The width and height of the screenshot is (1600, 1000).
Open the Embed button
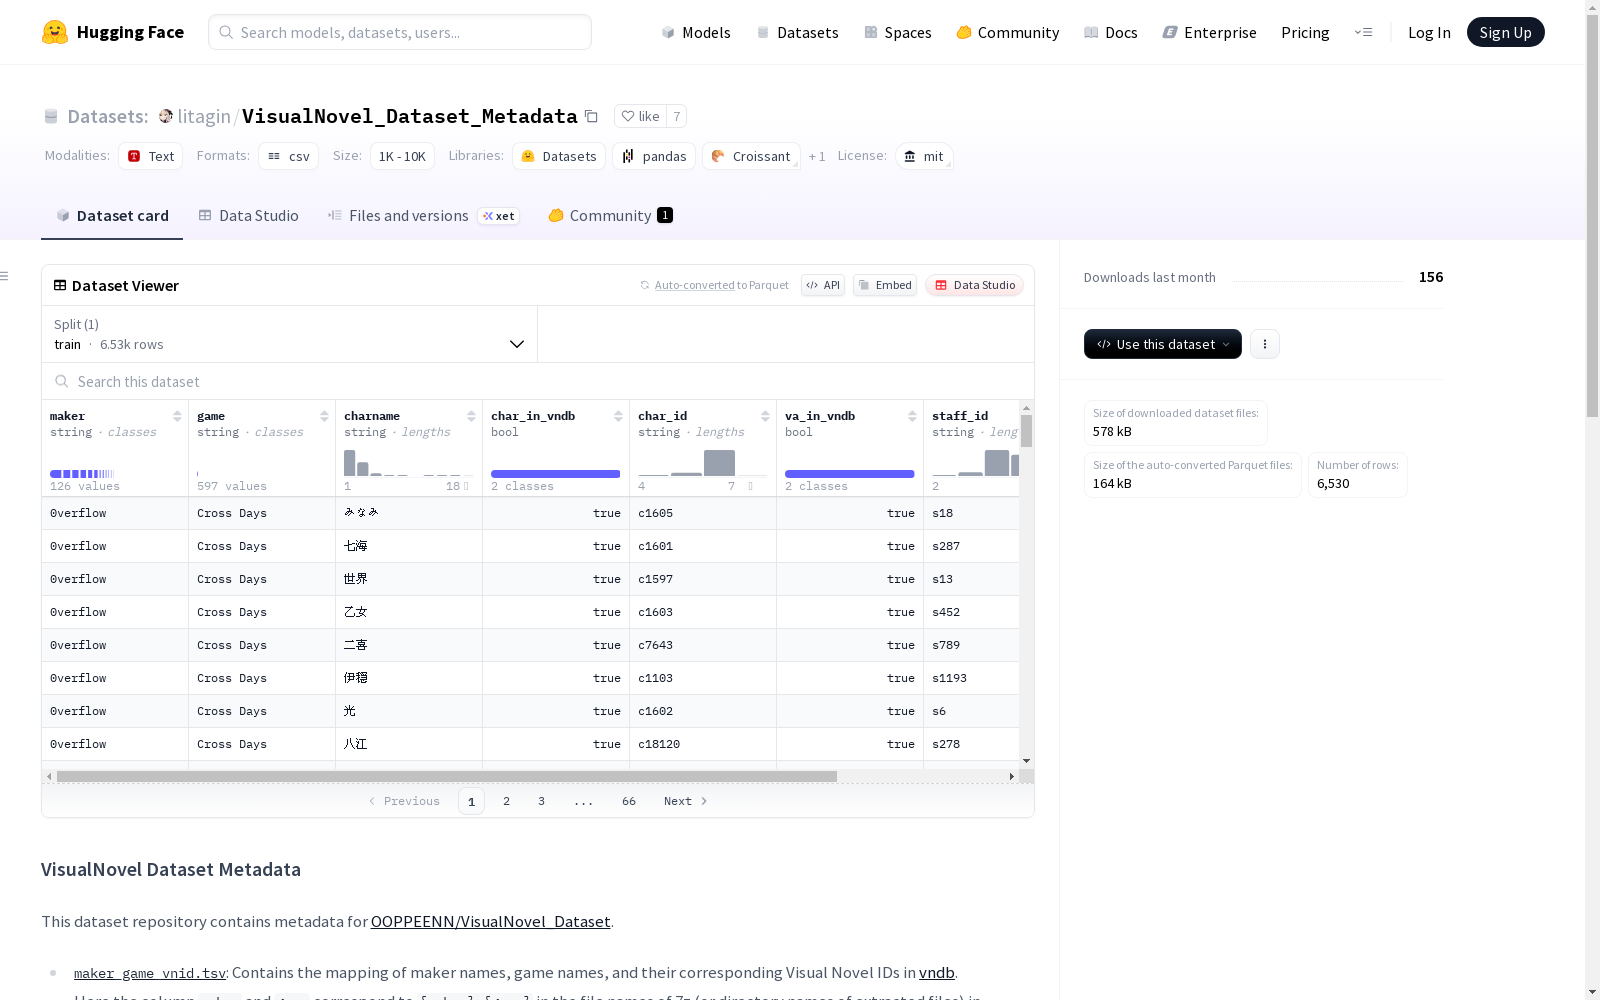[x=885, y=285]
